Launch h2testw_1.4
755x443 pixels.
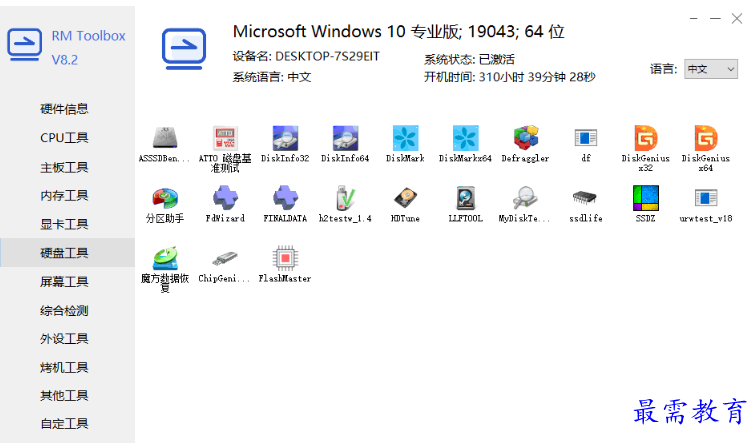(345, 198)
